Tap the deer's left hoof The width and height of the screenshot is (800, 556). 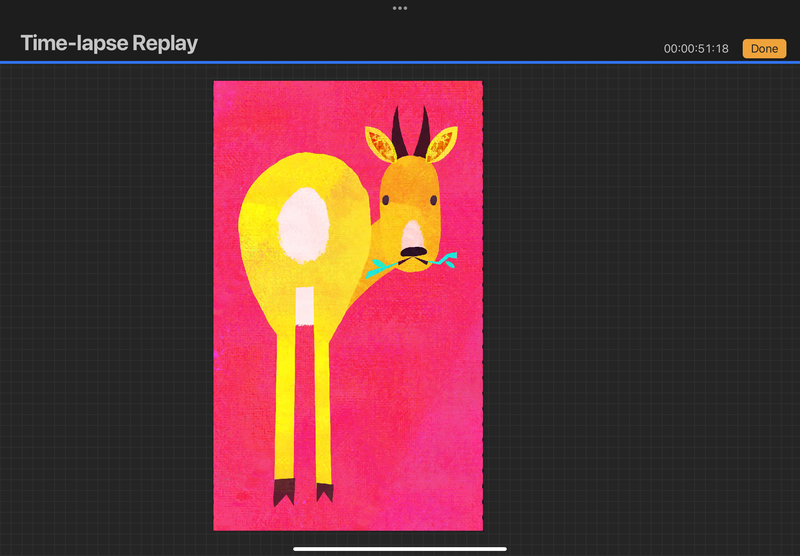[284, 492]
